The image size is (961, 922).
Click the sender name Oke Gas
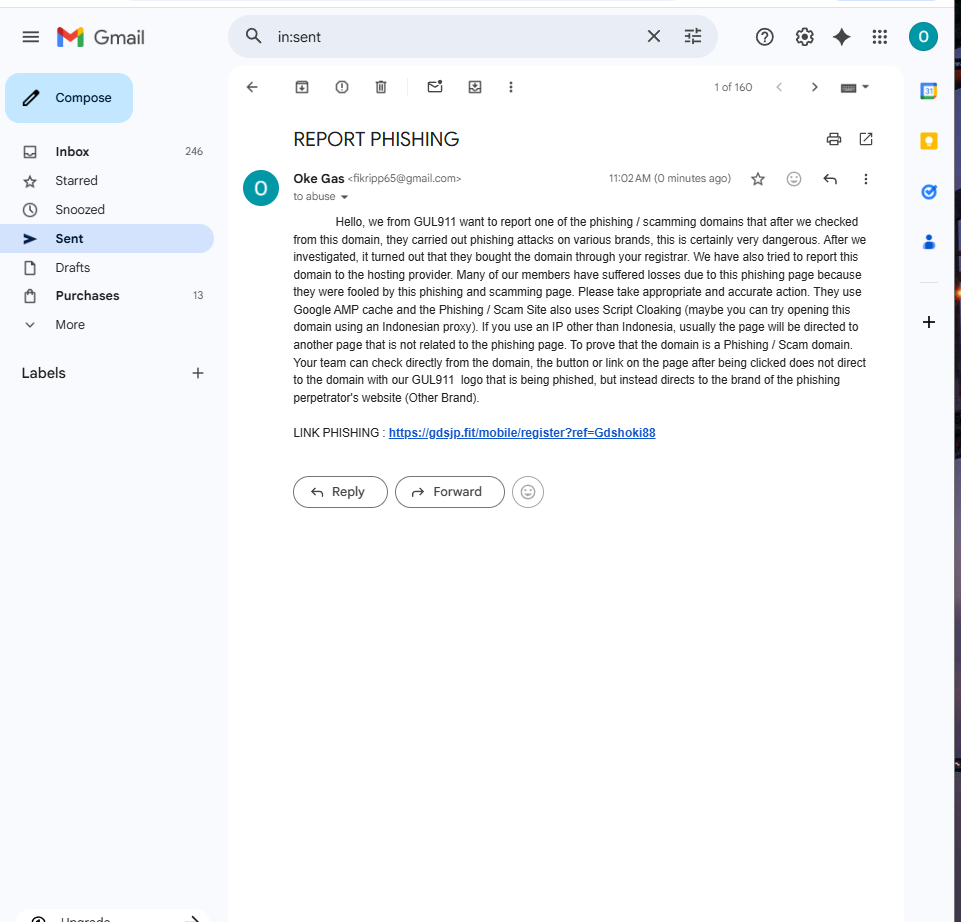tap(319, 178)
